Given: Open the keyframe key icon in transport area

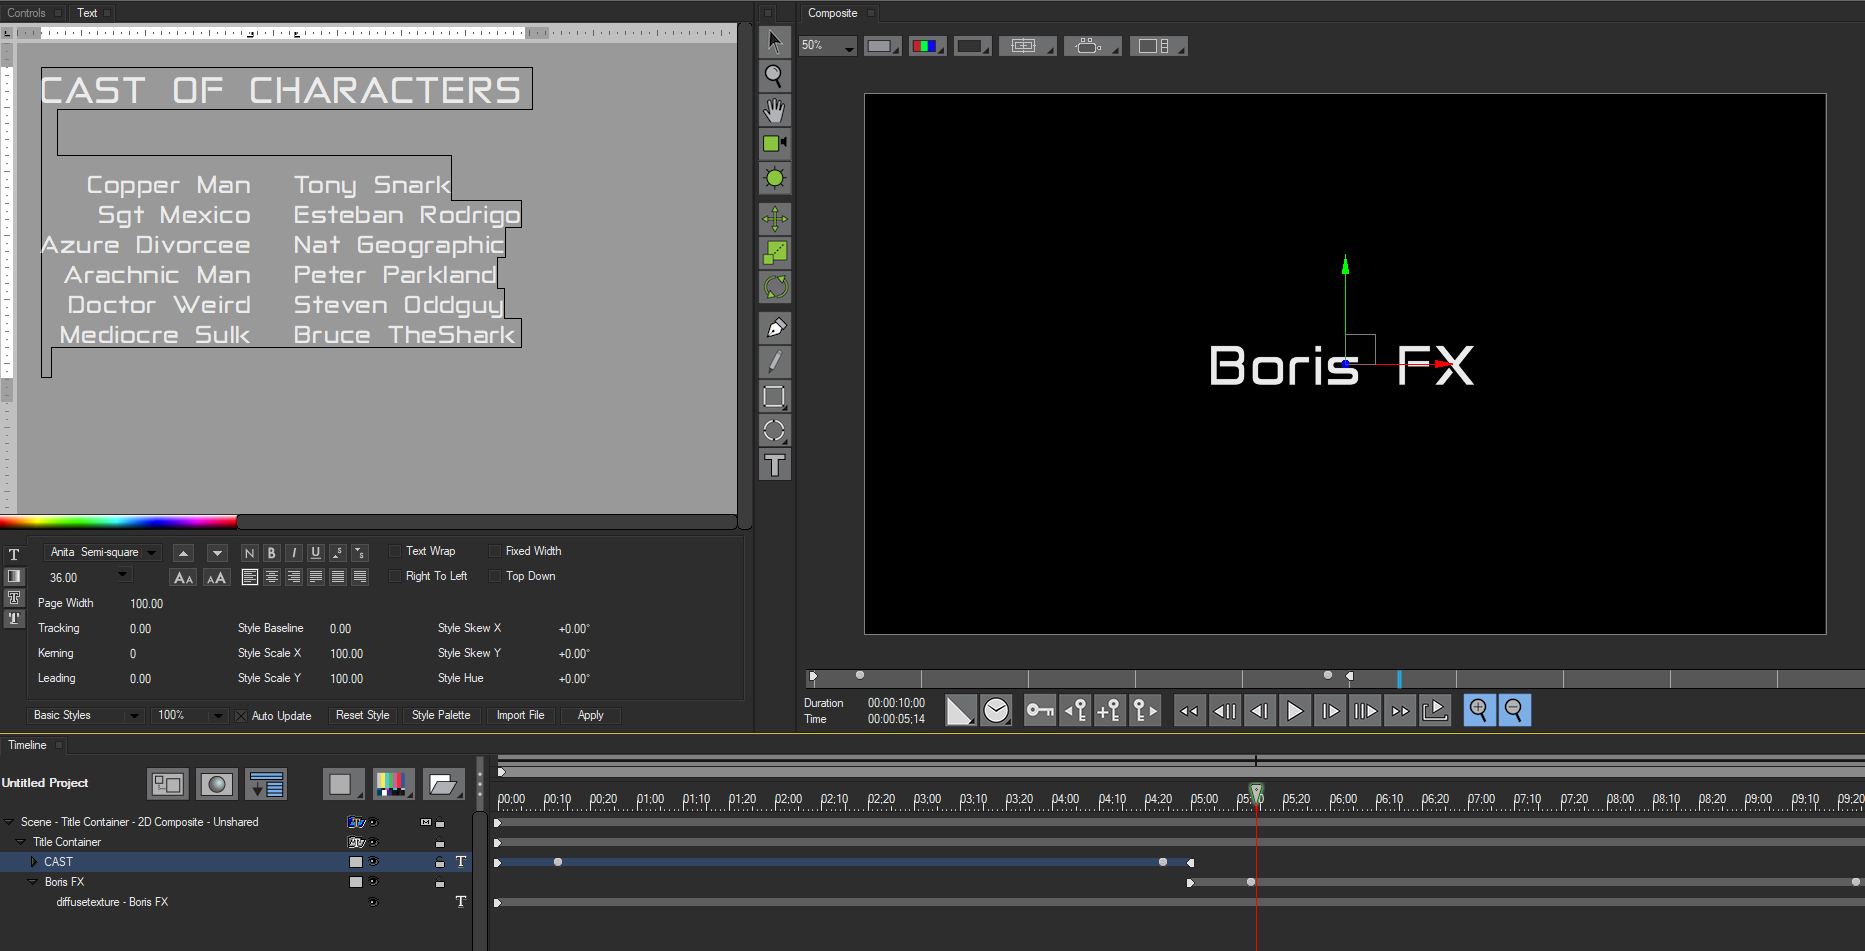Looking at the screenshot, I should tap(1040, 710).
